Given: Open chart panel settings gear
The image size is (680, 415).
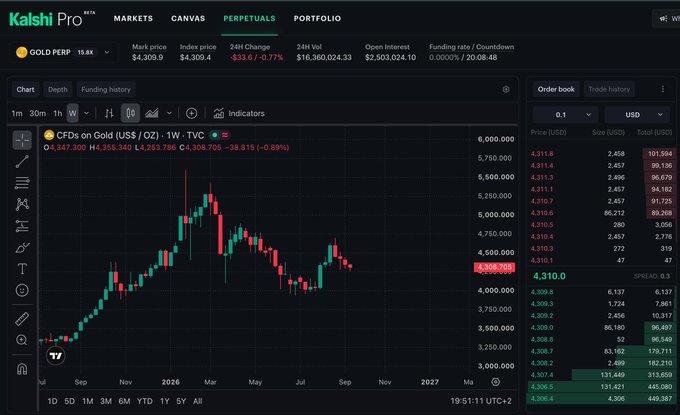Looking at the screenshot, I should 506,89.
